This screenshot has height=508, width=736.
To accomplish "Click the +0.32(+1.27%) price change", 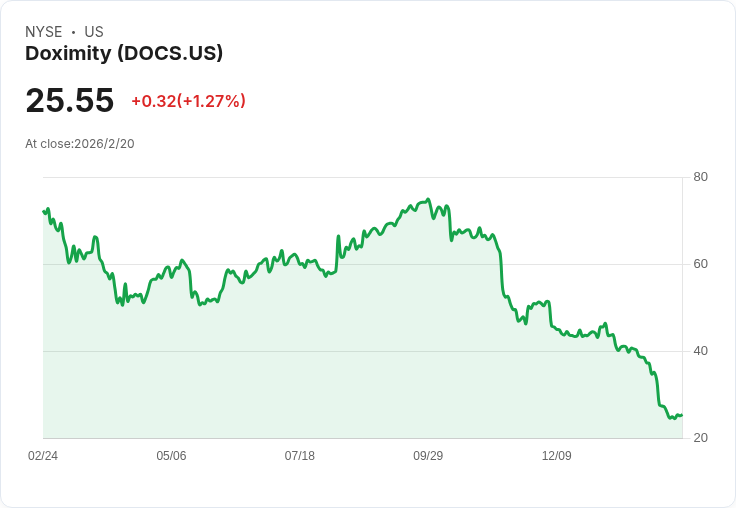I will point(188,101).
